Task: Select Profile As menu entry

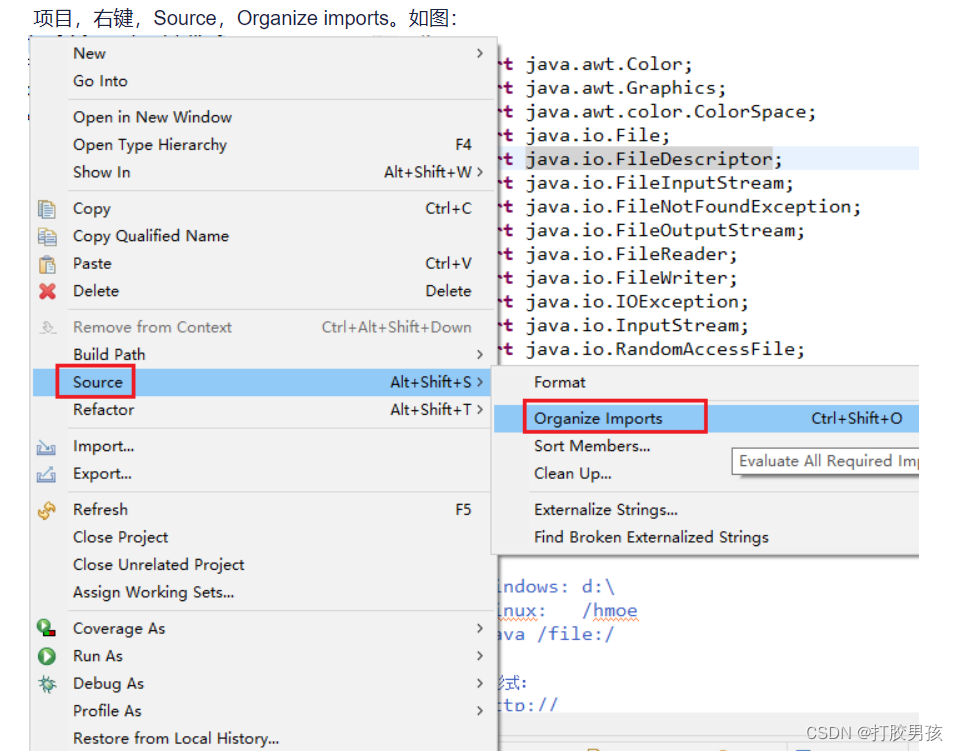Action: 263,711
